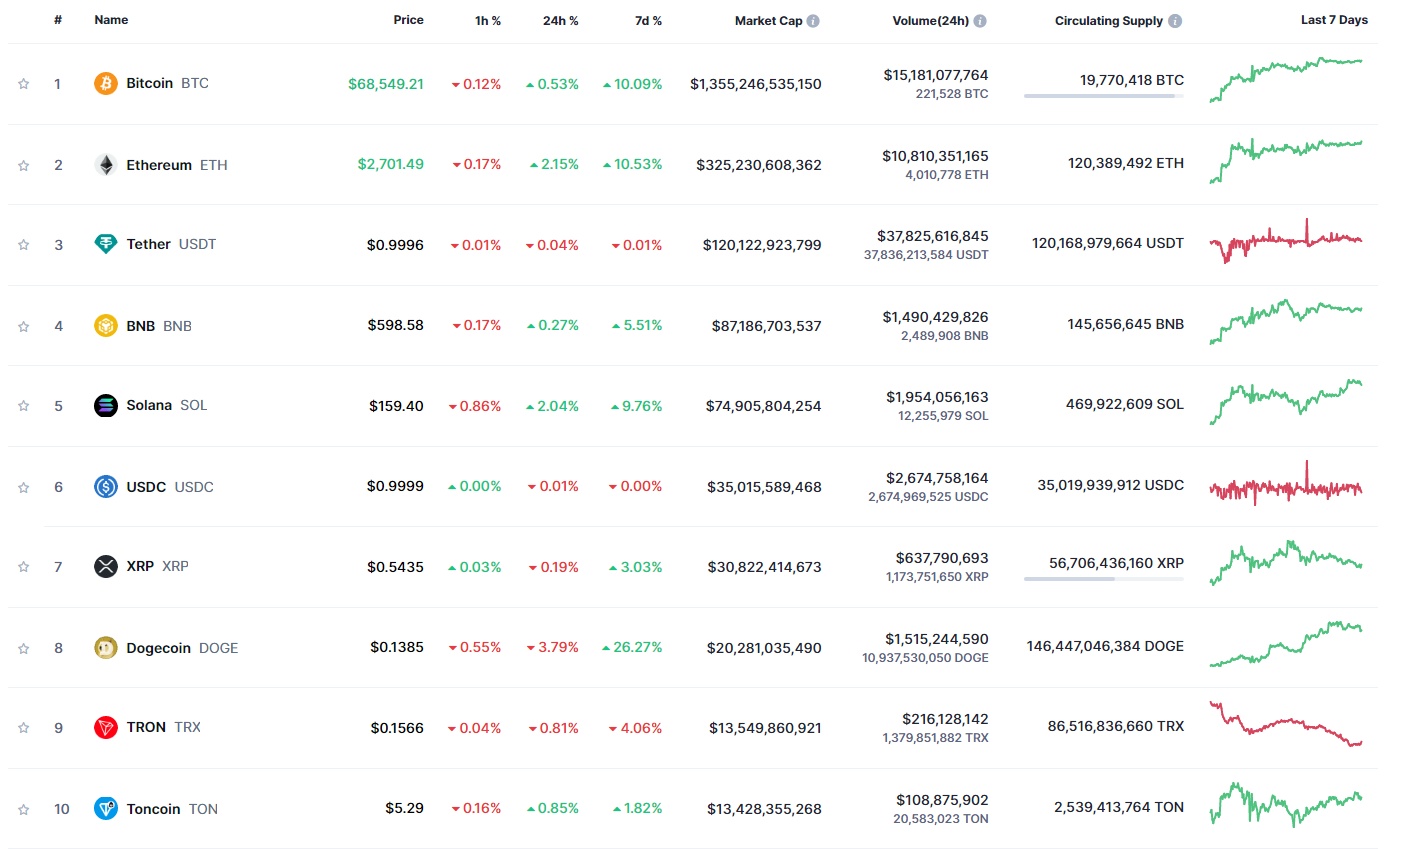1404x849 pixels.
Task: Toggle the watchlist star for Tether
Action: [23, 245]
